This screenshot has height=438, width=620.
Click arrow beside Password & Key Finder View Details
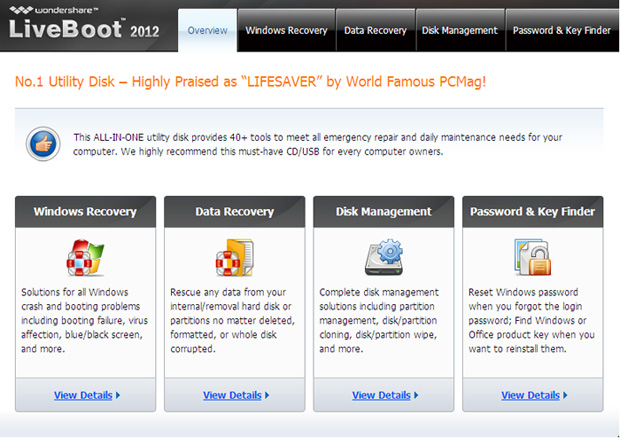pyautogui.click(x=565, y=395)
